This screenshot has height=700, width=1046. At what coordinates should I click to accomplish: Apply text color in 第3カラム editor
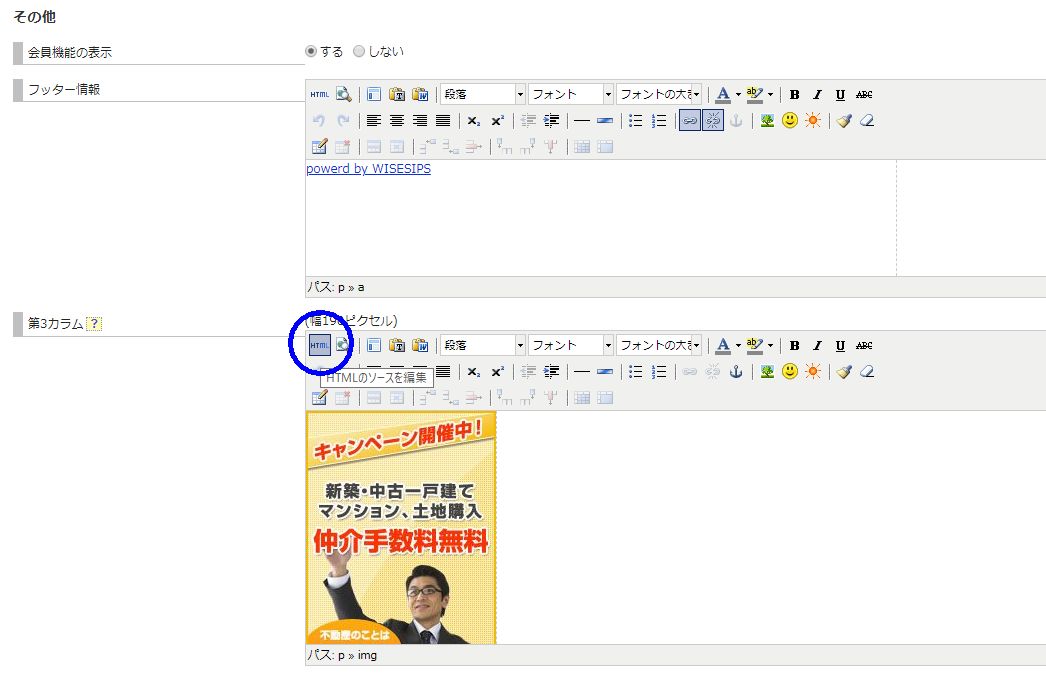722,346
